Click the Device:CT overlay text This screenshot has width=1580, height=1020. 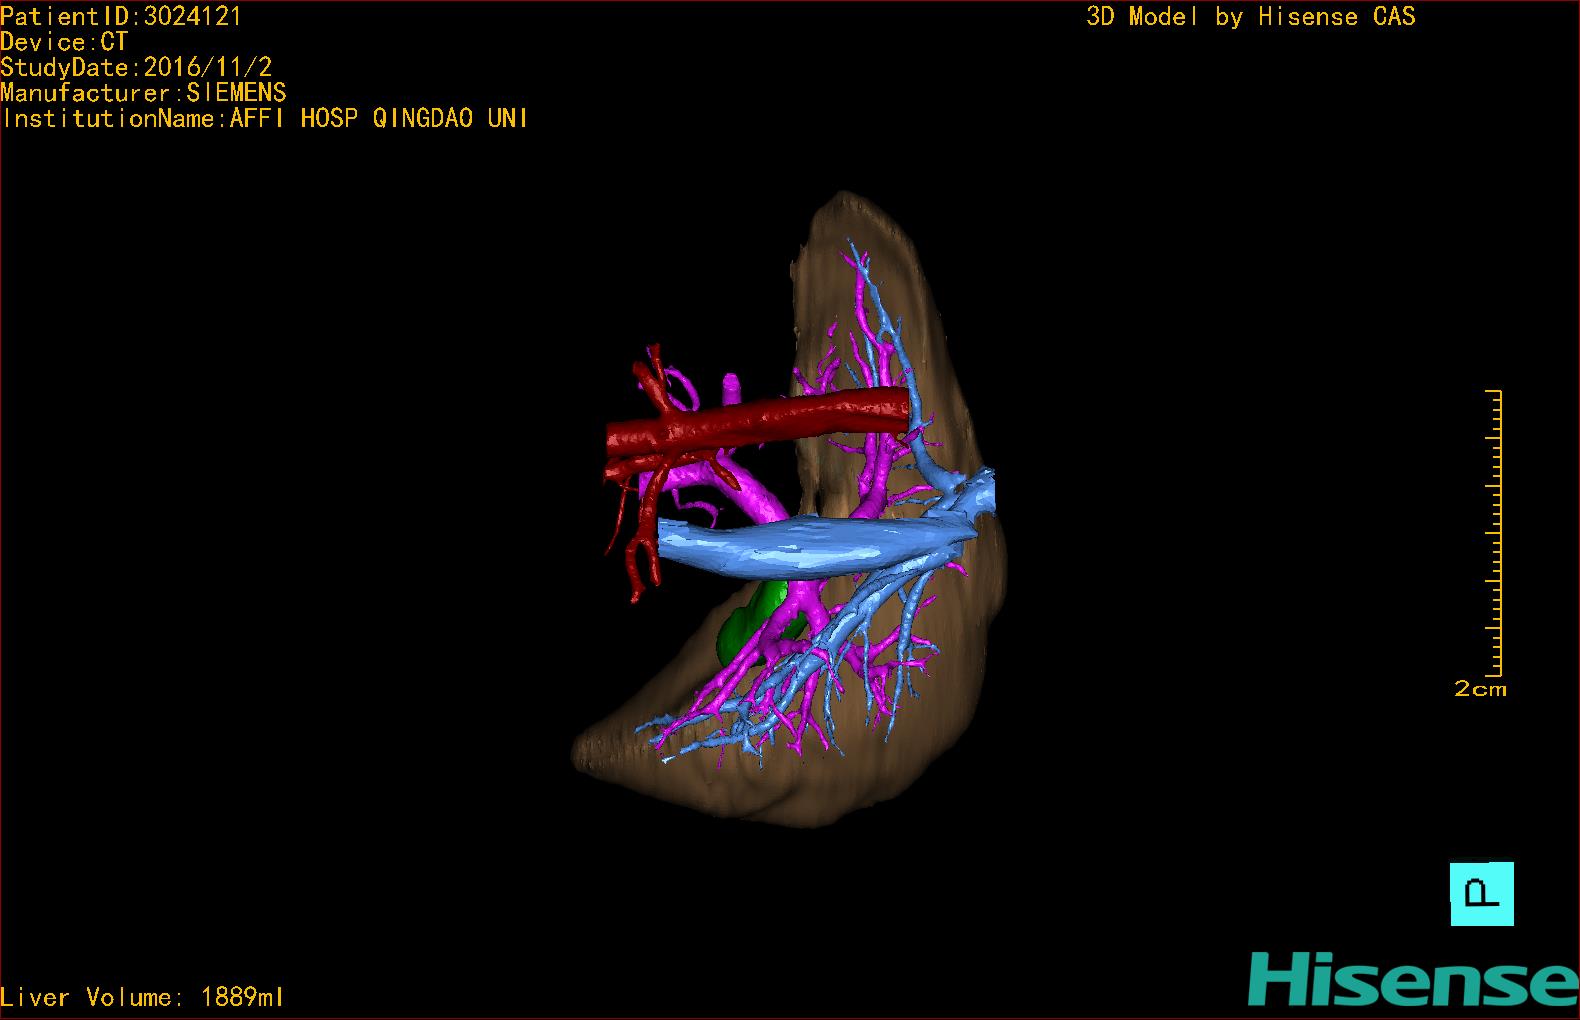pos(64,42)
